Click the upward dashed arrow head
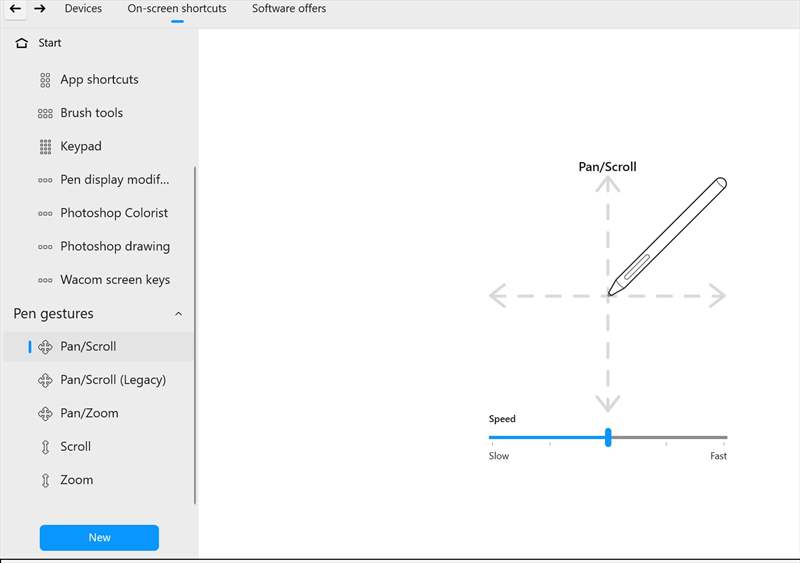This screenshot has width=800, height=563. (x=608, y=183)
